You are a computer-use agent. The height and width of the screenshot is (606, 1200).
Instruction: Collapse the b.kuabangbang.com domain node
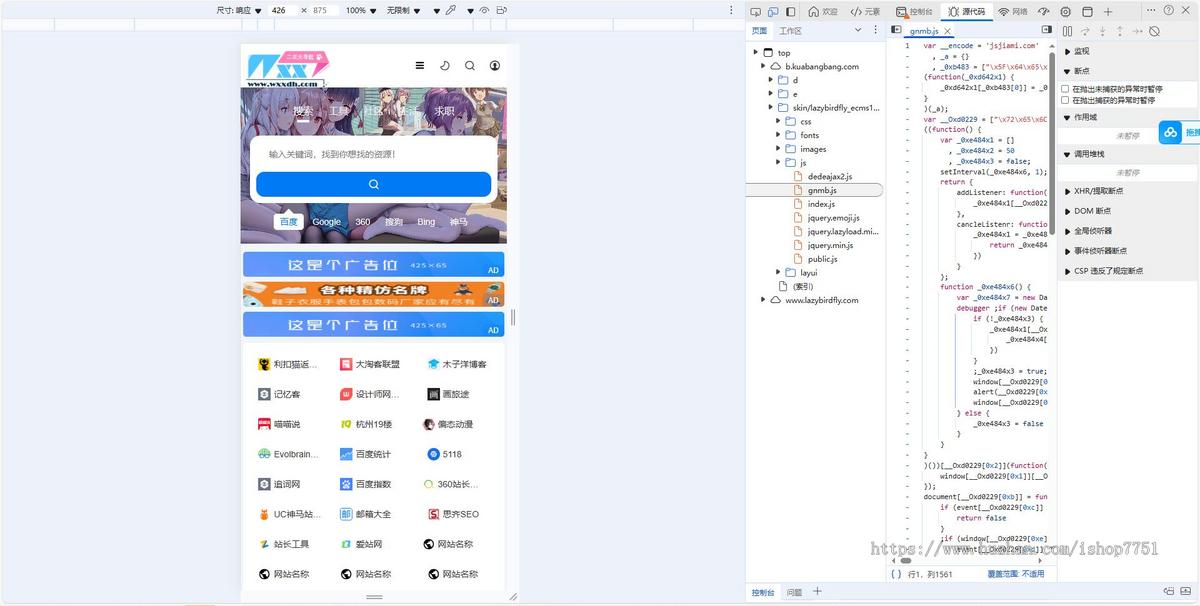(762, 66)
